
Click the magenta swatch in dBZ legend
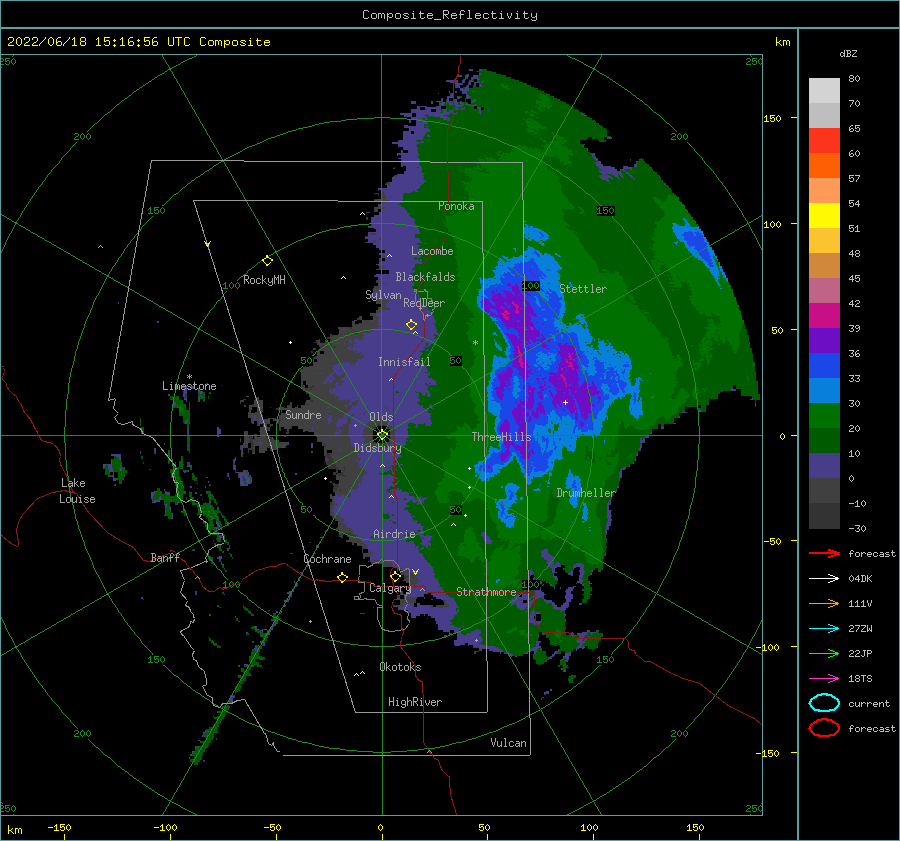point(824,315)
